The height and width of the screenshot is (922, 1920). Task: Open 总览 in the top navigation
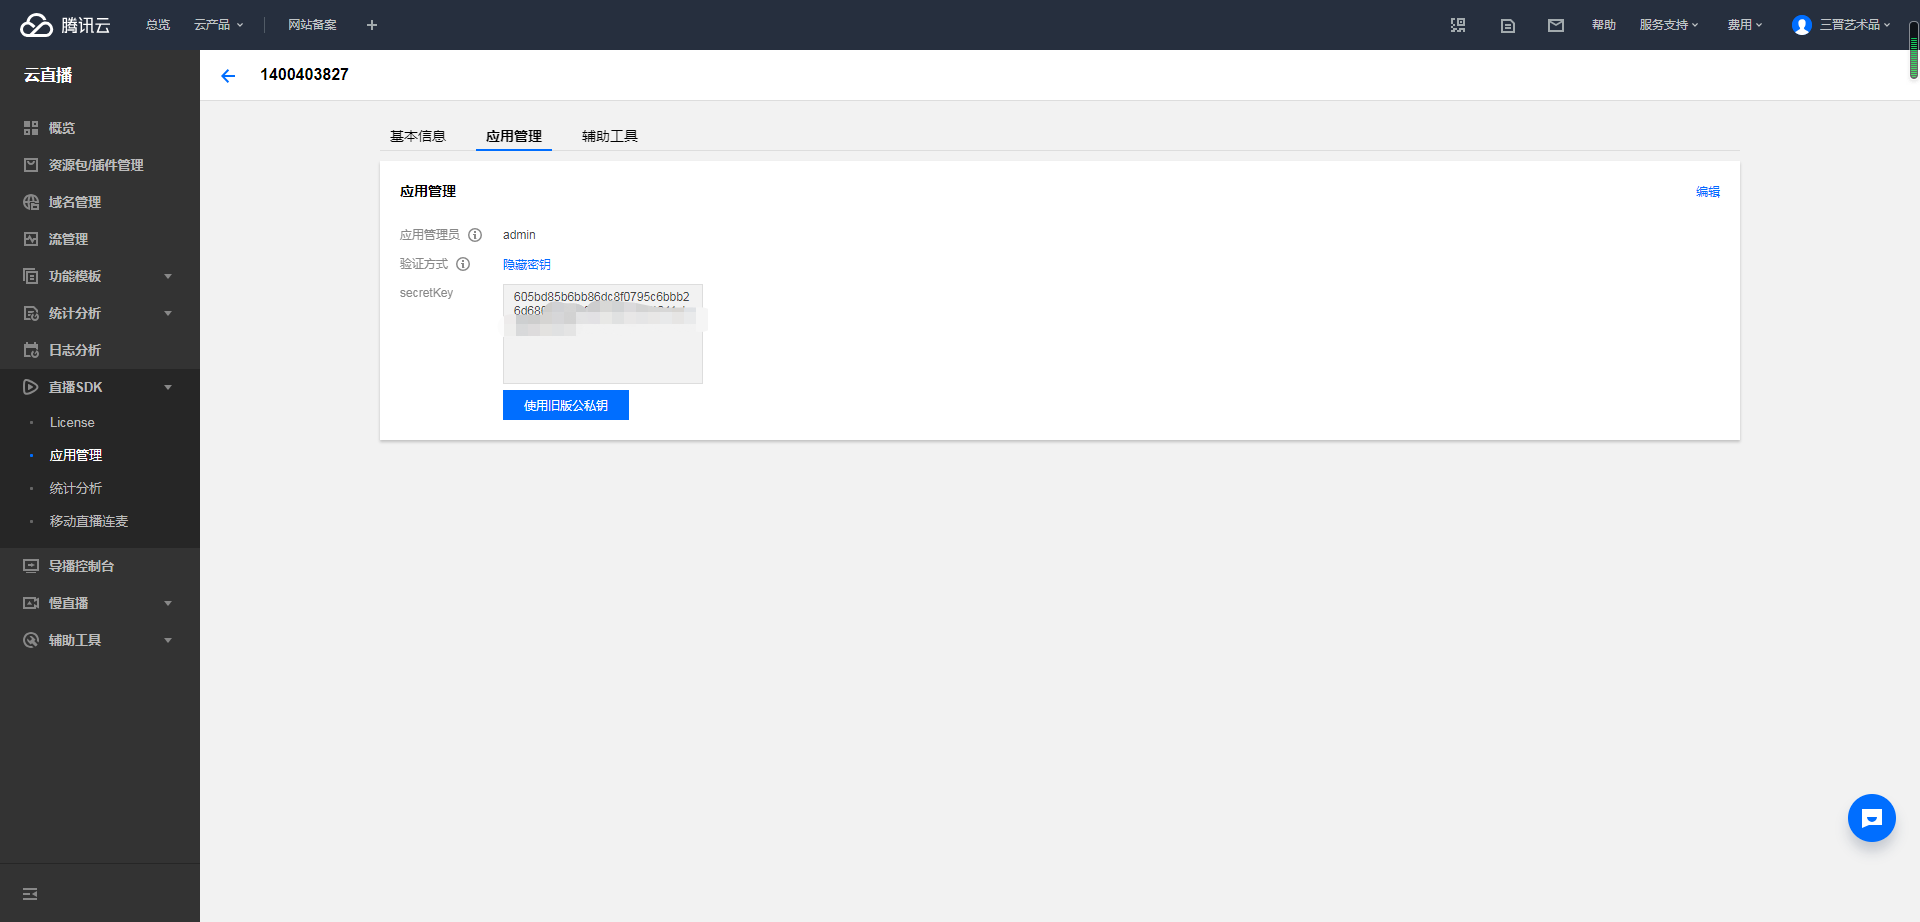coord(158,25)
